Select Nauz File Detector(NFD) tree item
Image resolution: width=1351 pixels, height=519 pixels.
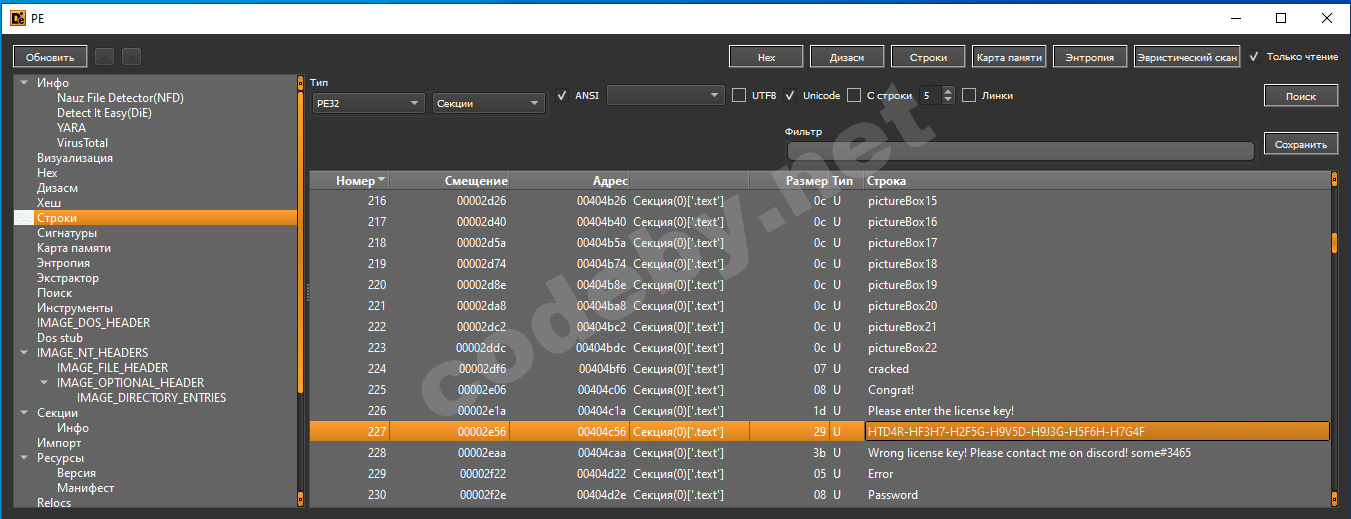pyautogui.click(x=120, y=98)
